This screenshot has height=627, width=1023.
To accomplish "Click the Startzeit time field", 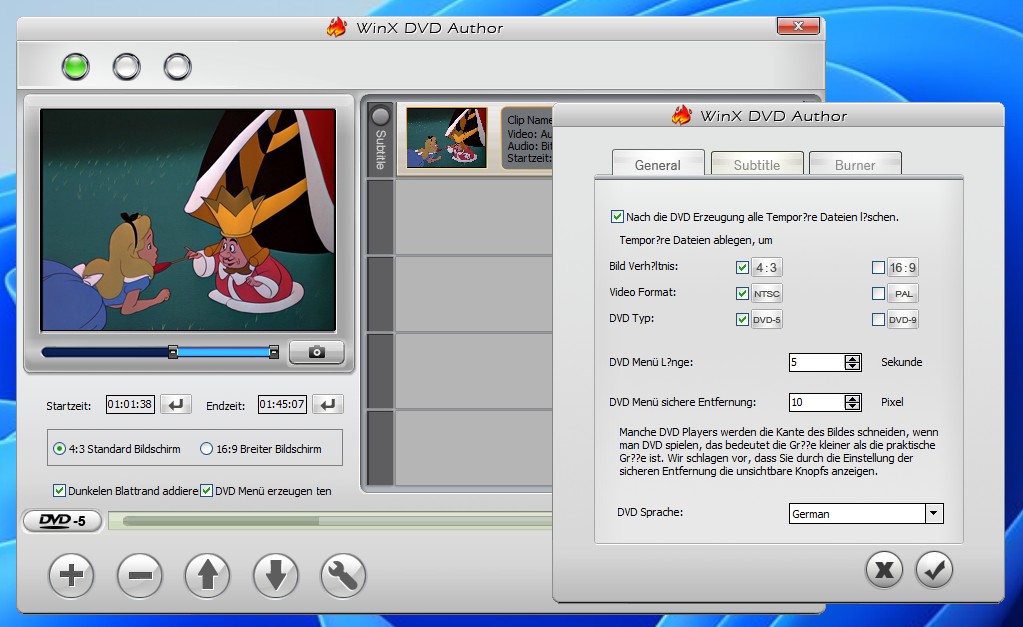I will point(130,405).
